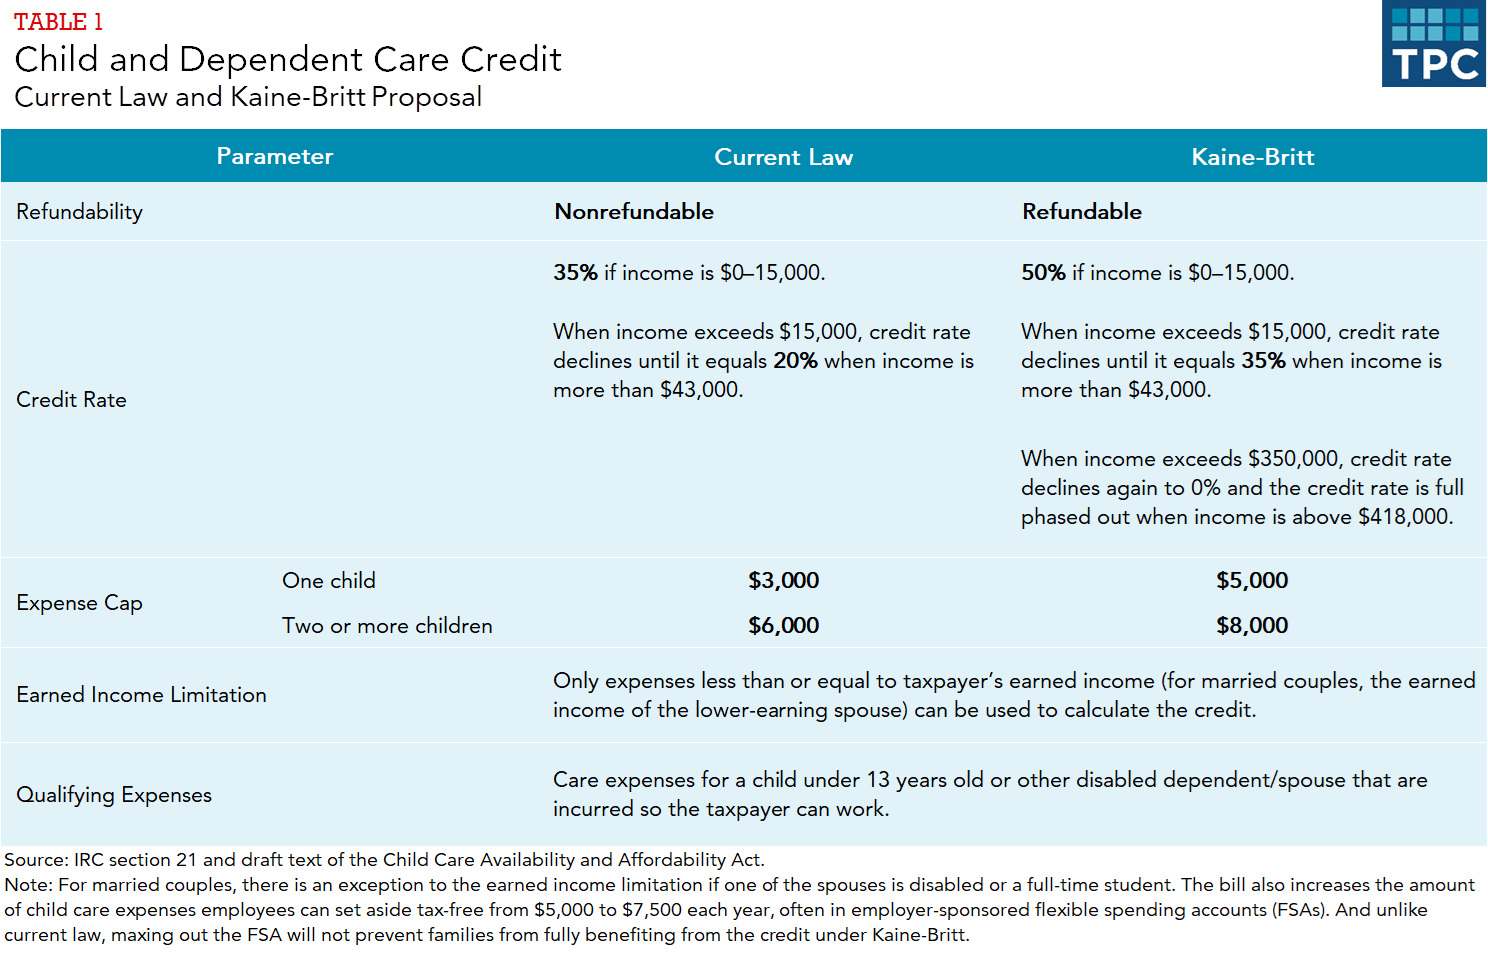Select the Current Law column header
Screen dimensions: 1488x974
[x=783, y=157]
